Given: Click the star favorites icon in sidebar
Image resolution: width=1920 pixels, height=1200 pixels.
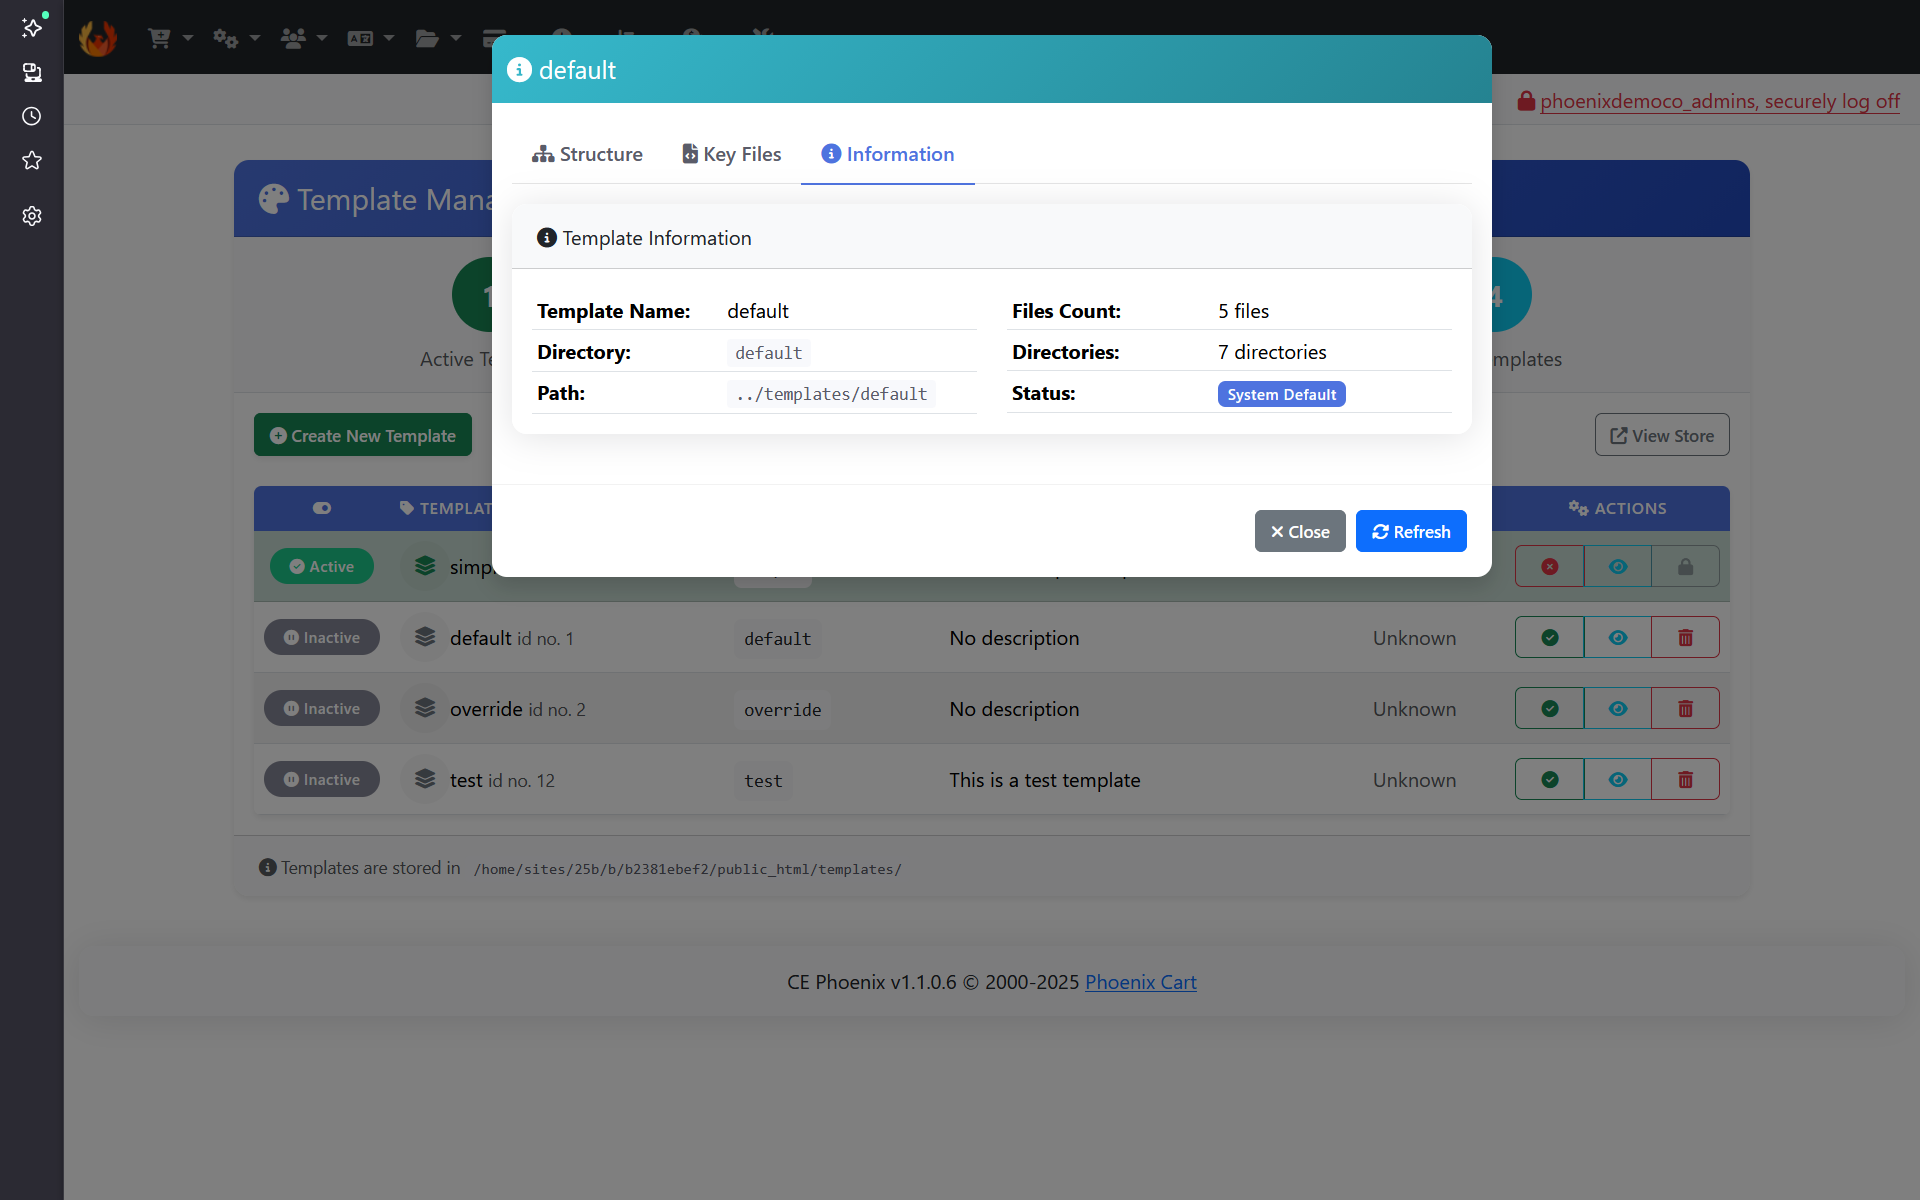Looking at the screenshot, I should click(32, 160).
